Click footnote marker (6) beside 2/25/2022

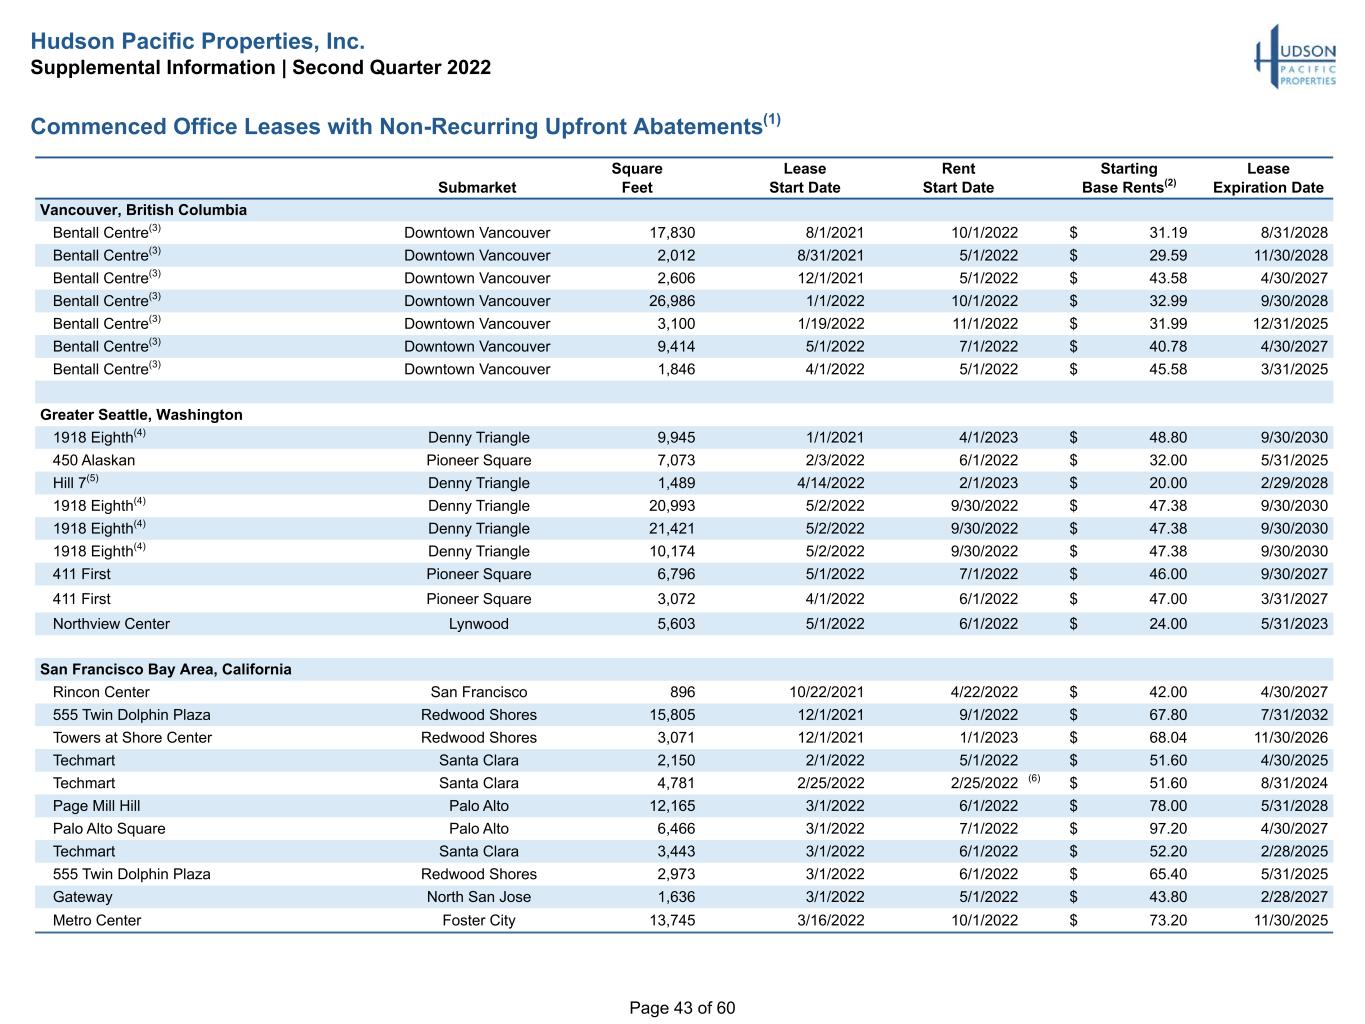(1034, 778)
